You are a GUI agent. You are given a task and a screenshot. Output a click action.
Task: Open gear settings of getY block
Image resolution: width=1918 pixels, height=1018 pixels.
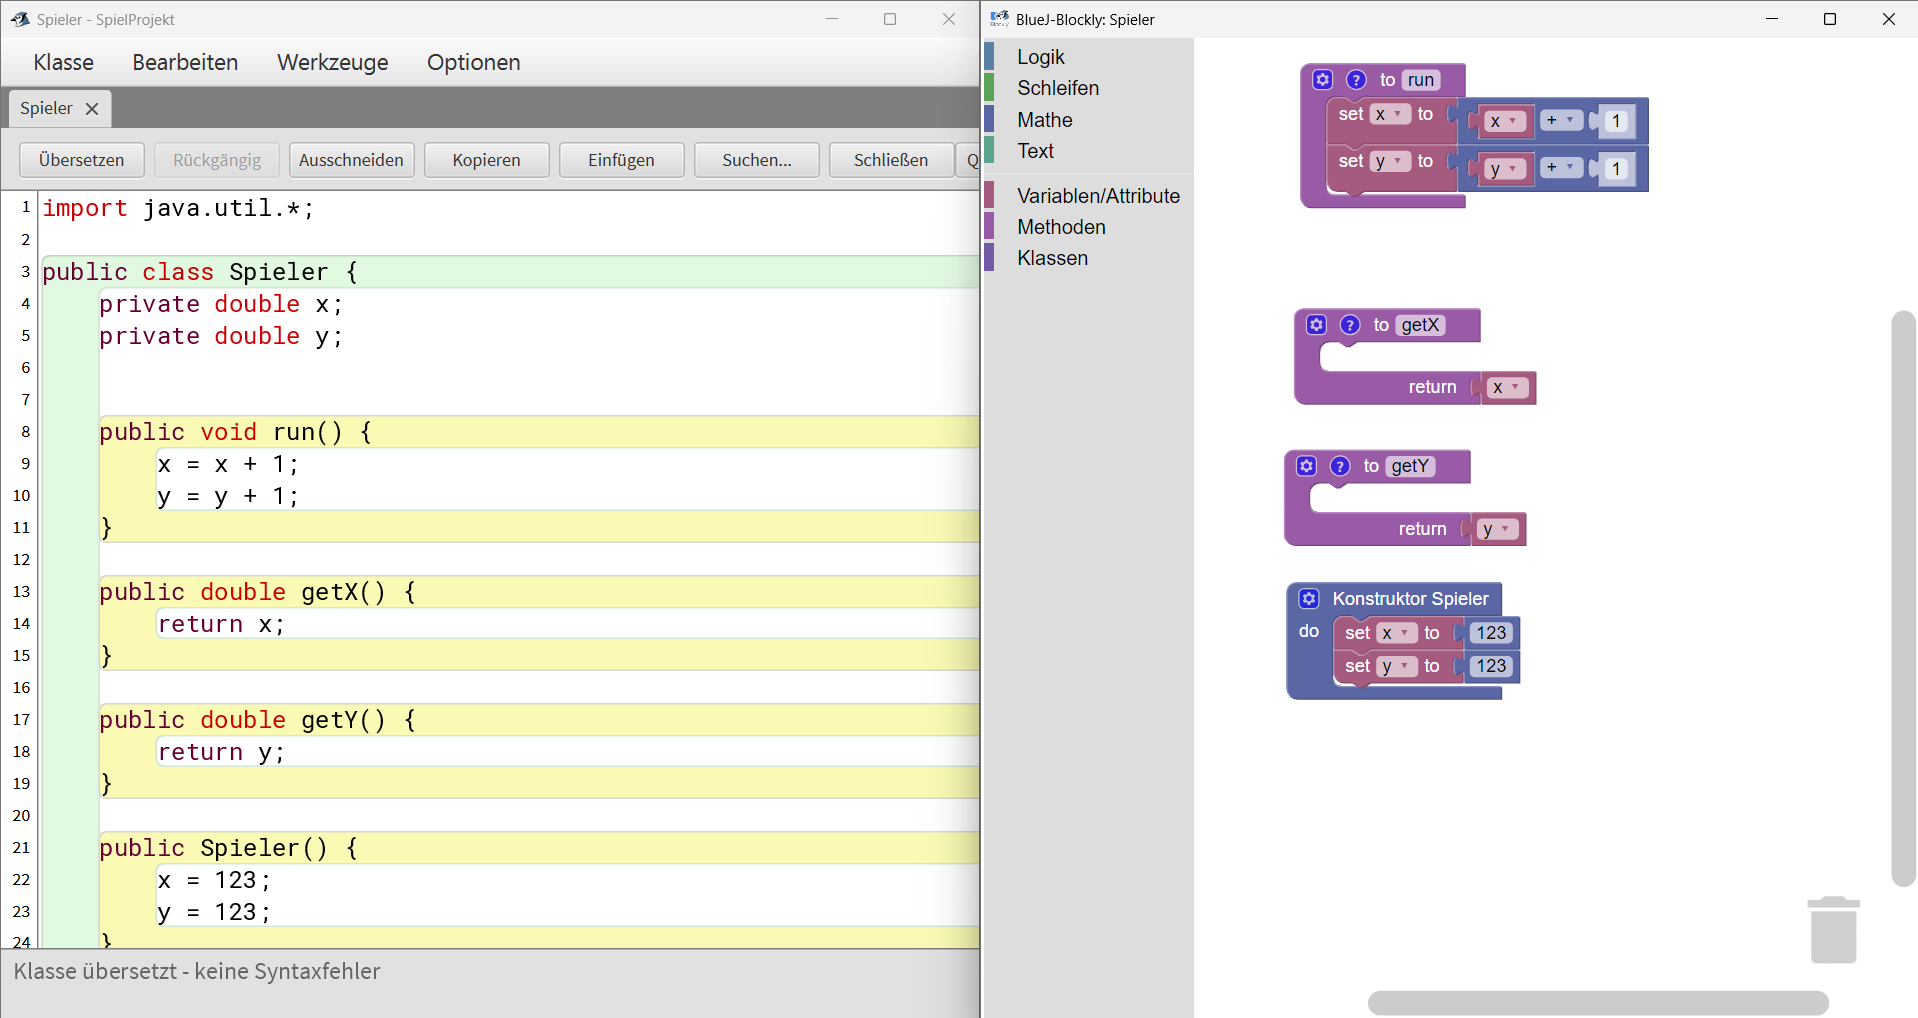pos(1306,466)
